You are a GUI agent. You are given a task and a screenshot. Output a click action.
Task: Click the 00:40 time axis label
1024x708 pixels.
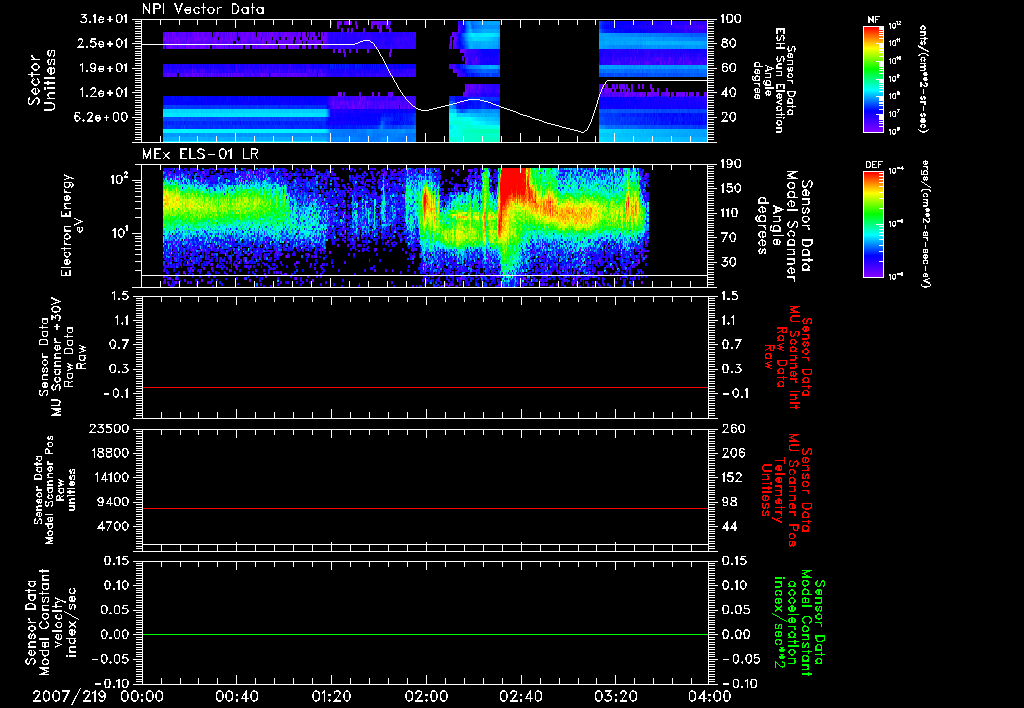tap(236, 696)
